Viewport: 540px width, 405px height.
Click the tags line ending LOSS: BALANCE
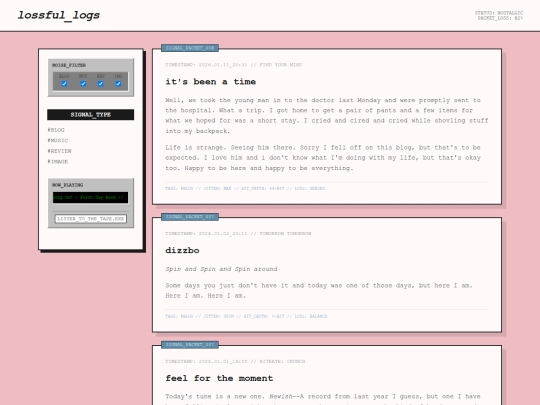pos(246,316)
